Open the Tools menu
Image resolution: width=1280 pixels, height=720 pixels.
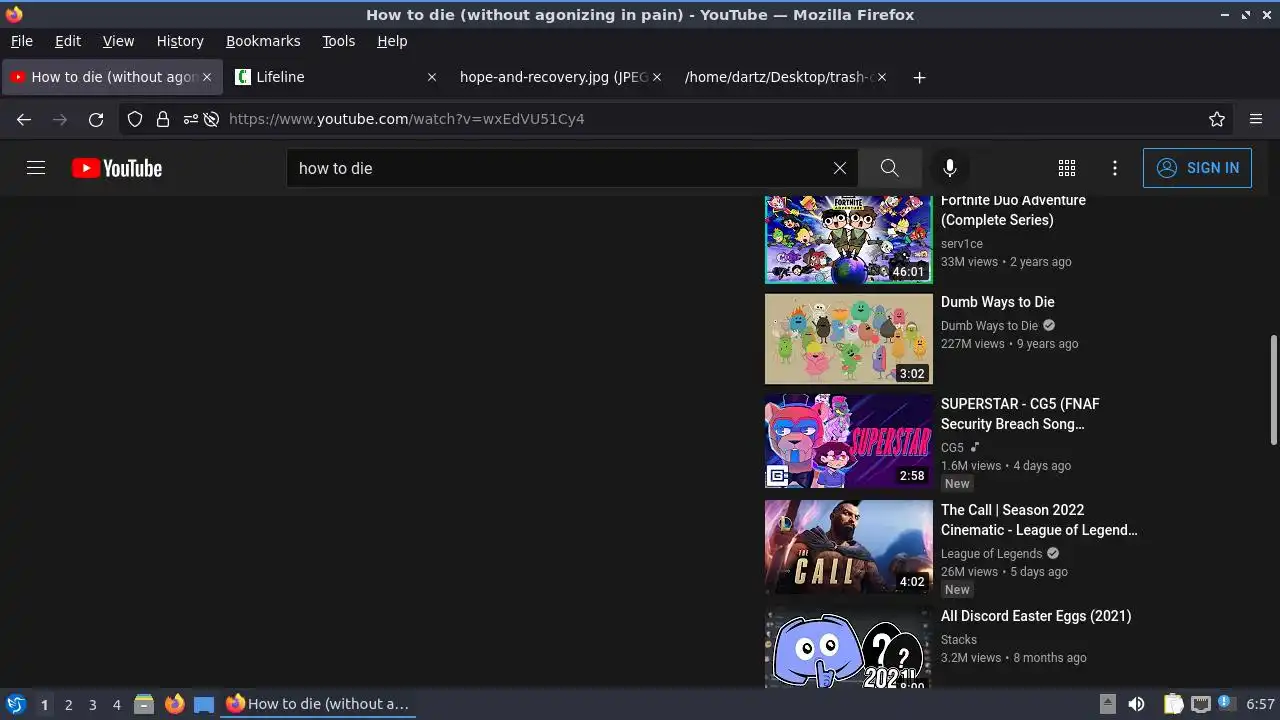(x=339, y=41)
